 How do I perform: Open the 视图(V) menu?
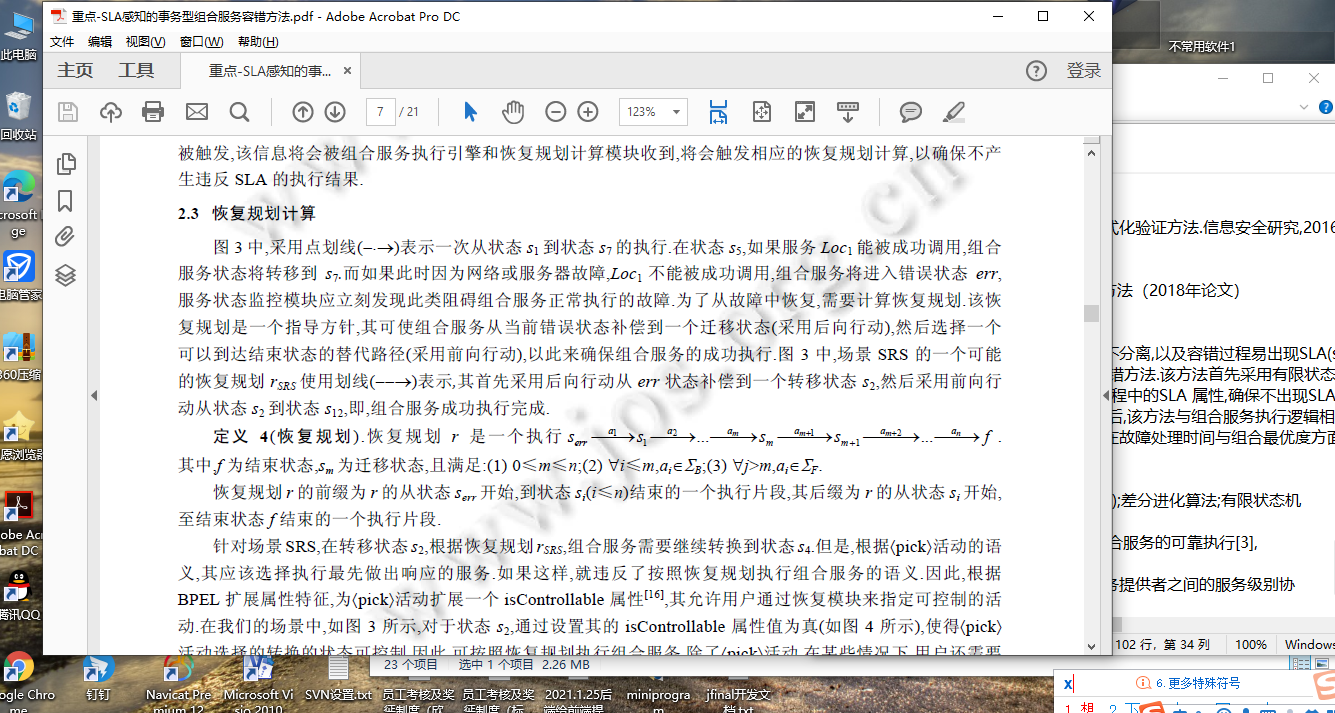[145, 41]
